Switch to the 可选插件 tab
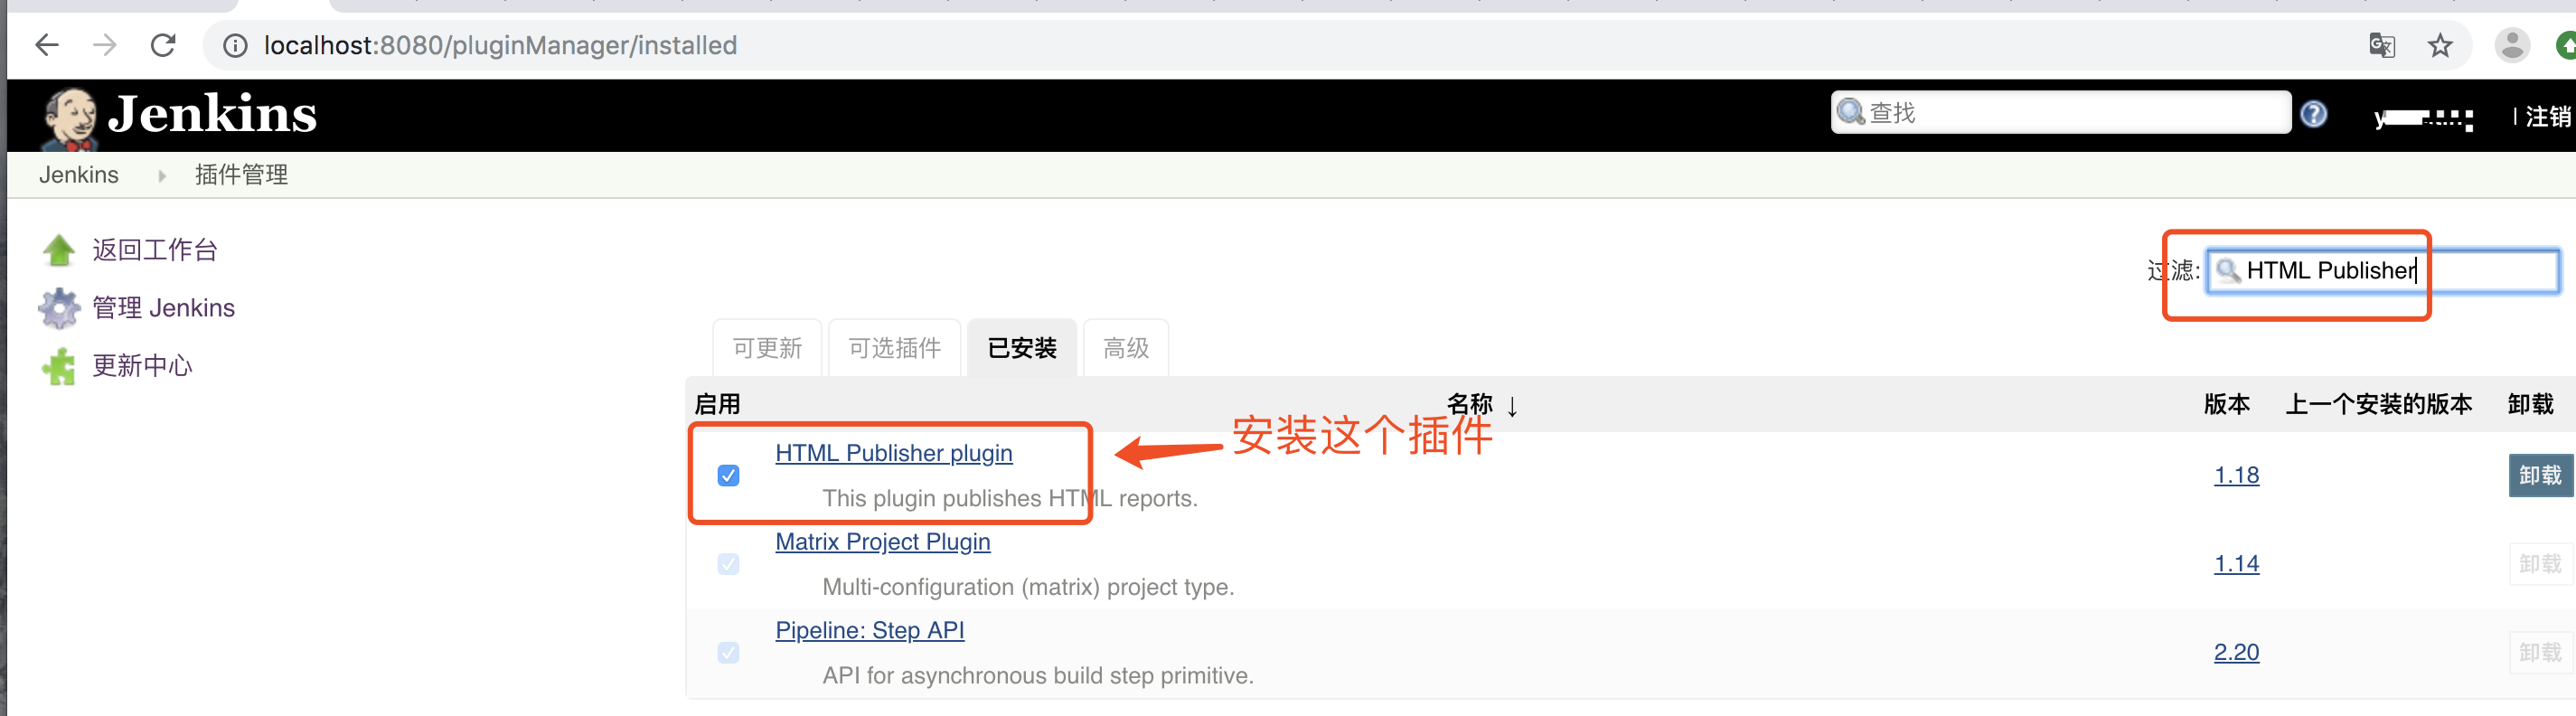2576x716 pixels. (895, 348)
